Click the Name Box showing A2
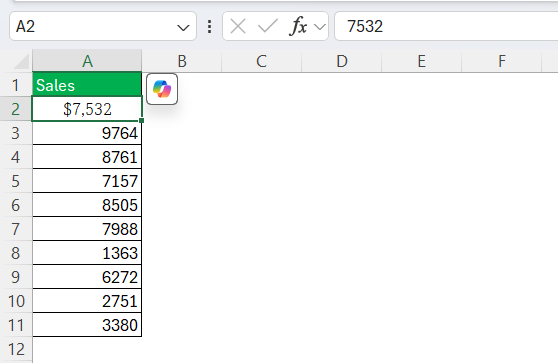This screenshot has width=558, height=363. 103,26
